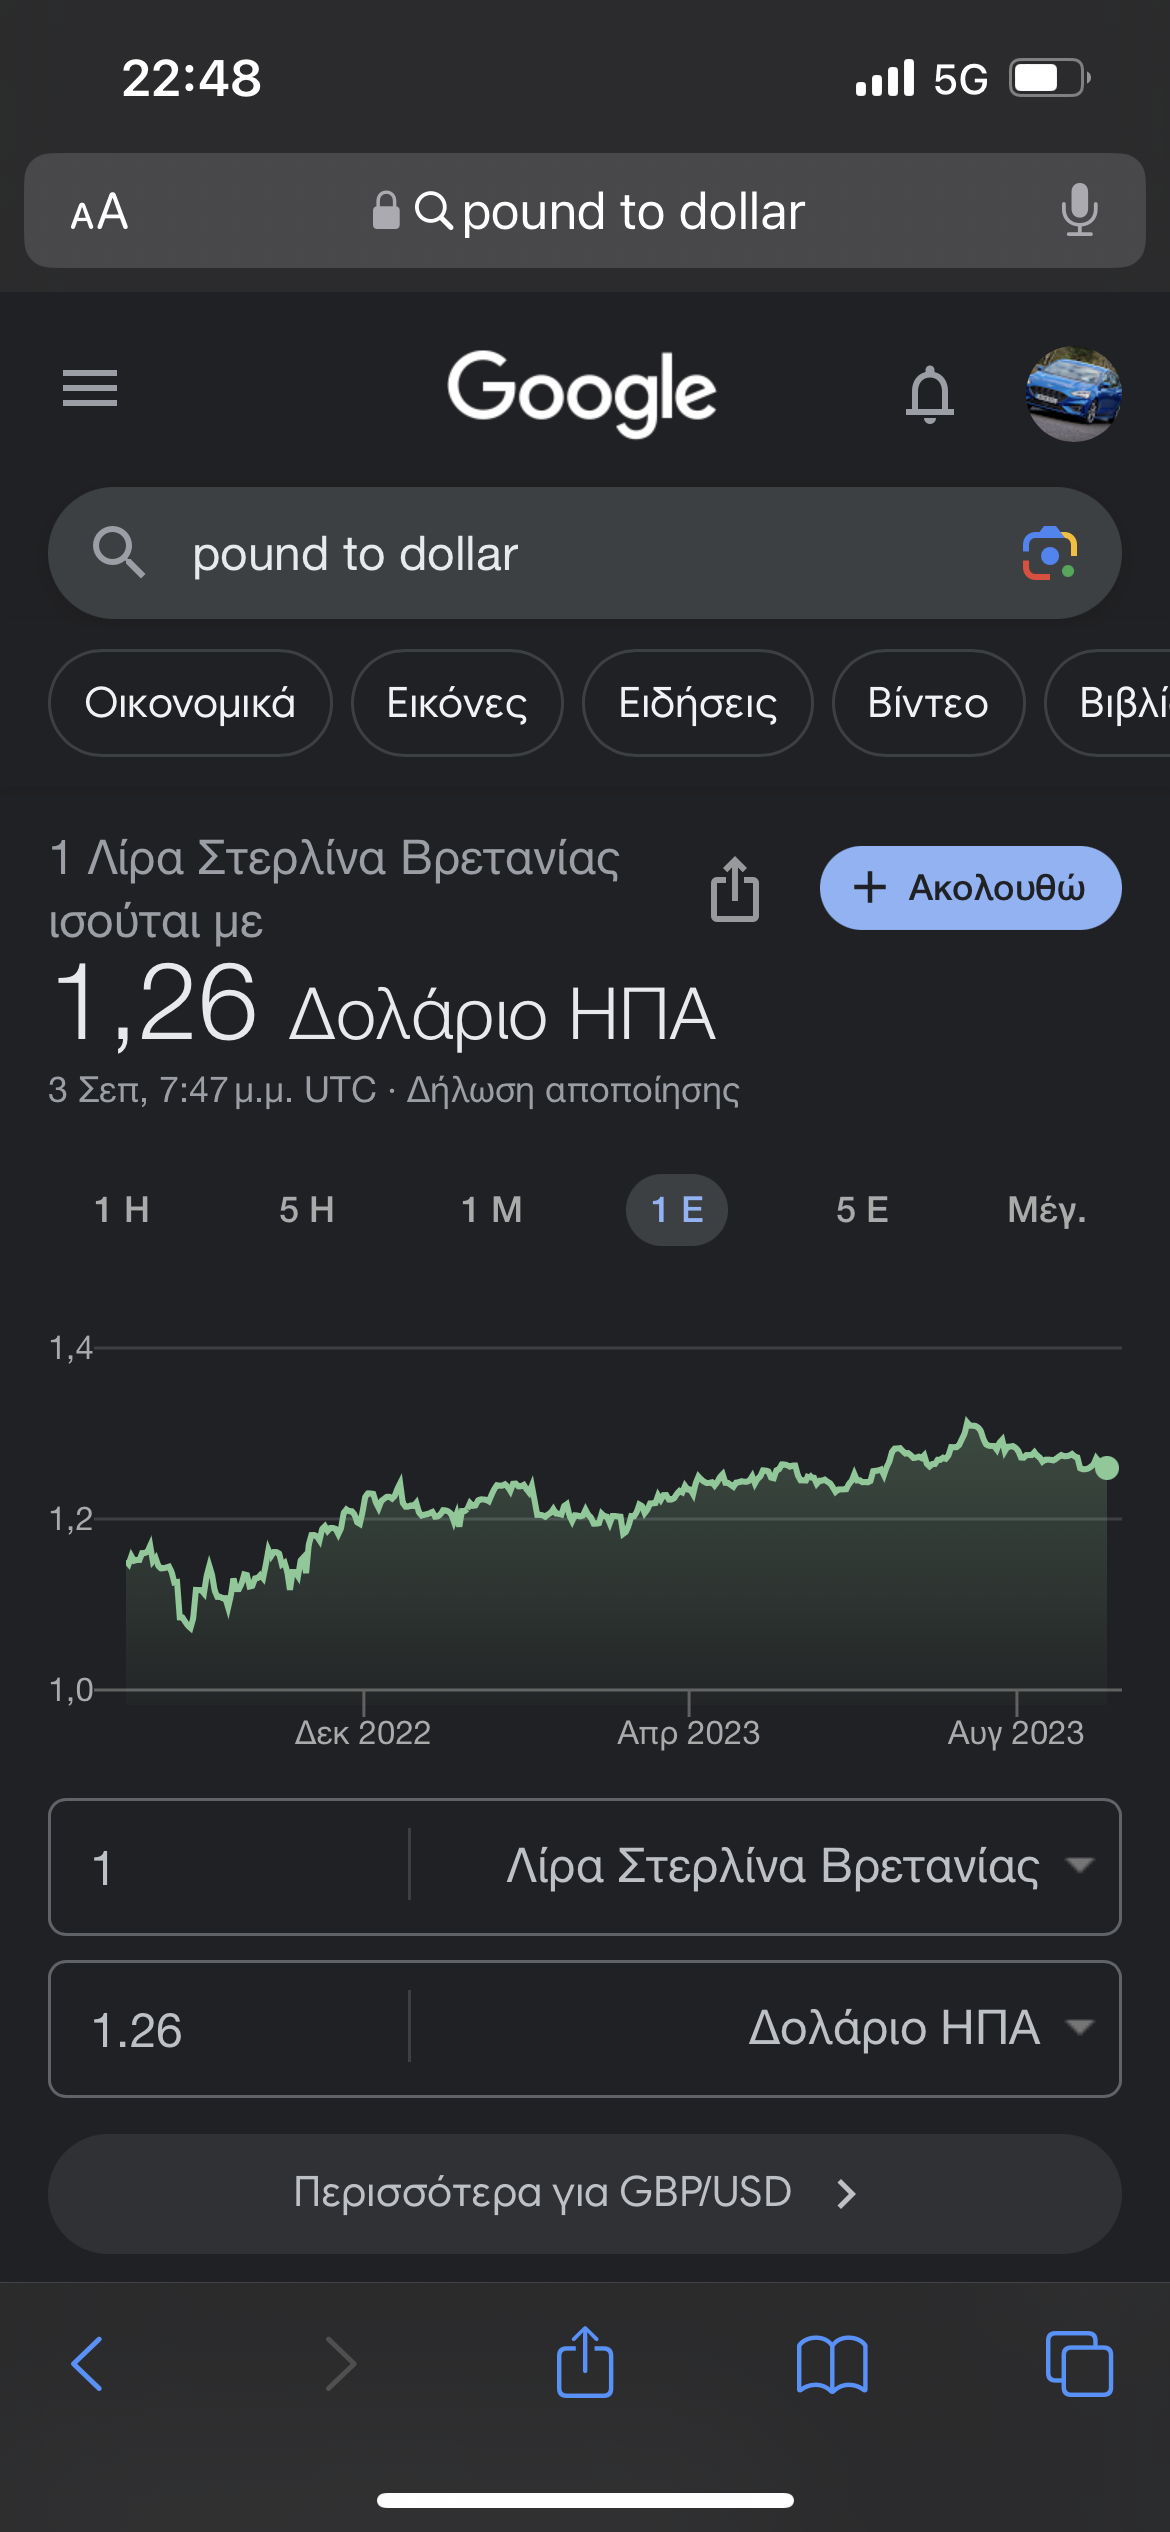Share the currency conversion result
The height and width of the screenshot is (2532, 1170).
[x=735, y=889]
